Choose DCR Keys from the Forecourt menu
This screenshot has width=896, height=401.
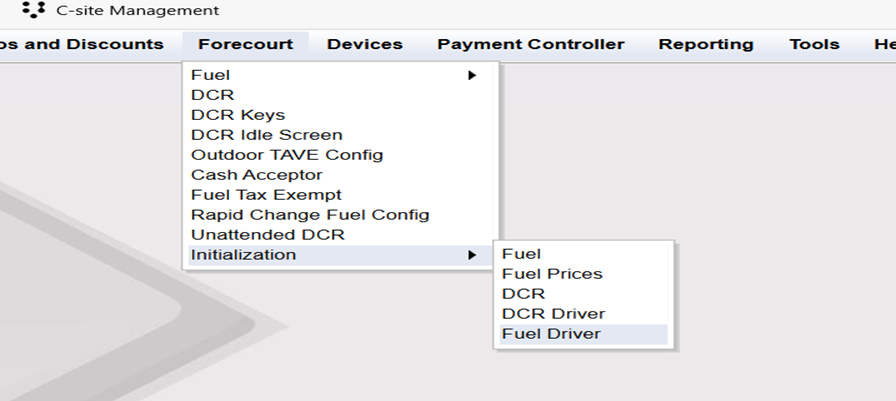[238, 115]
